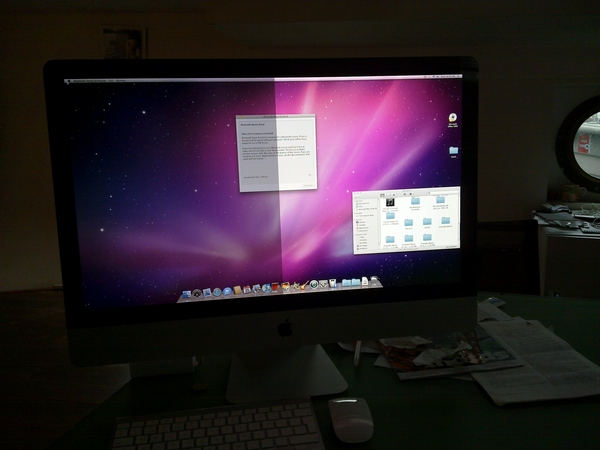Select the music file in Finder window
Image resolution: width=600 pixels, height=450 pixels.
pos(390,202)
